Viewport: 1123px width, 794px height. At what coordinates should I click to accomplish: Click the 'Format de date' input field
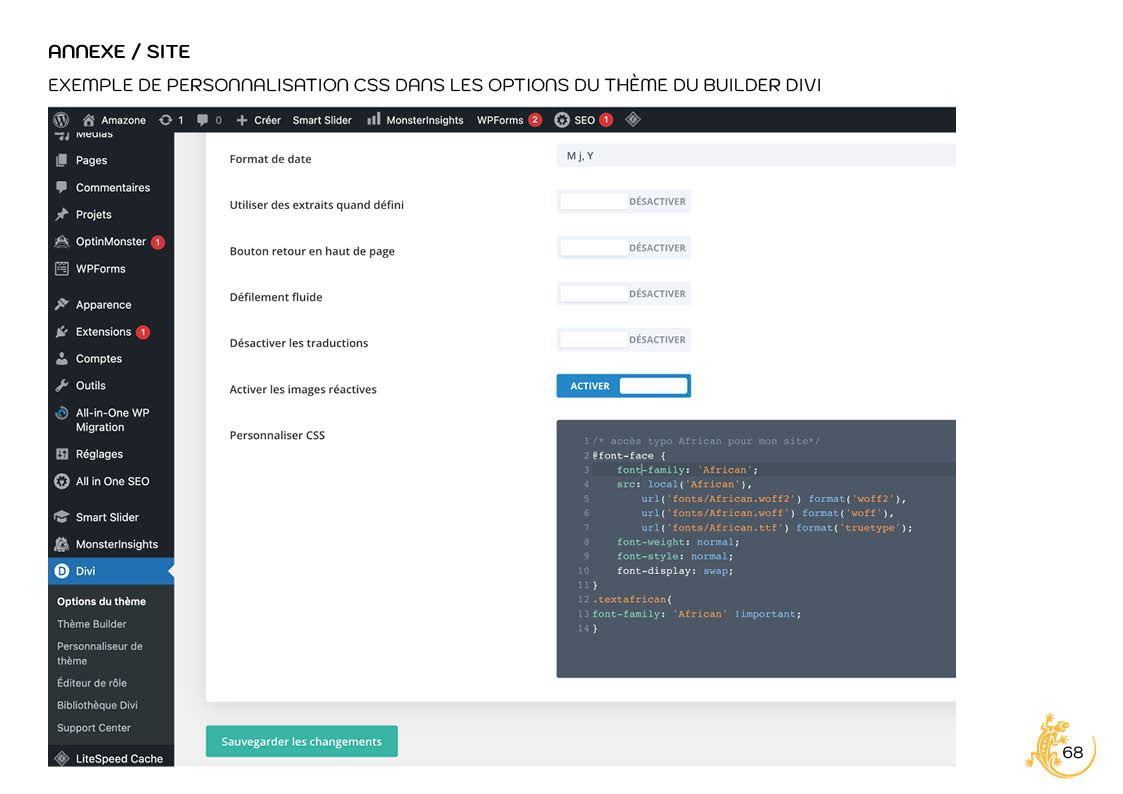click(x=756, y=155)
